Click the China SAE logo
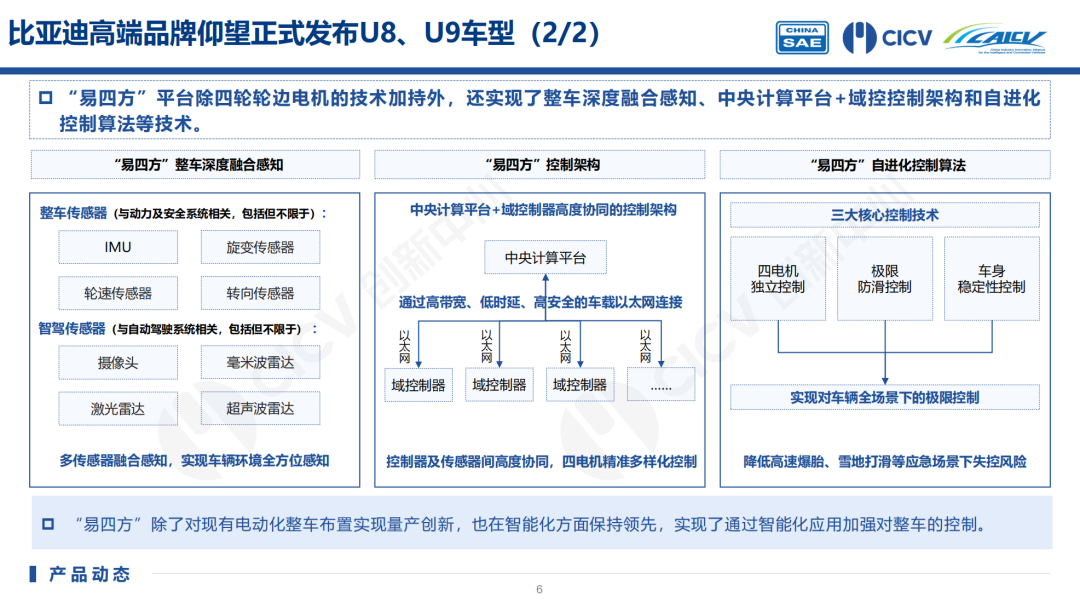 click(x=801, y=37)
